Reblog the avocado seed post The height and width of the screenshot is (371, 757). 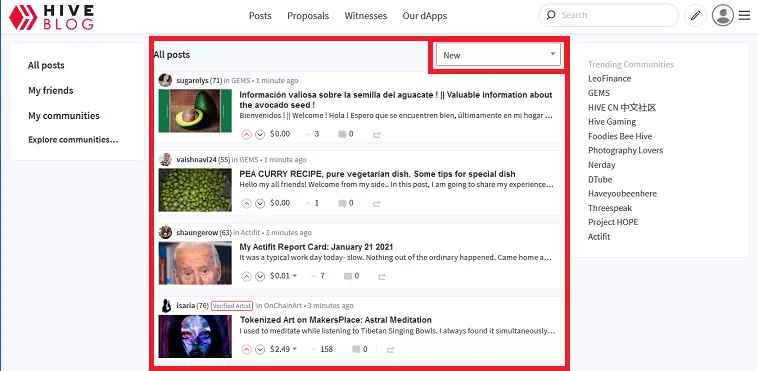click(377, 135)
